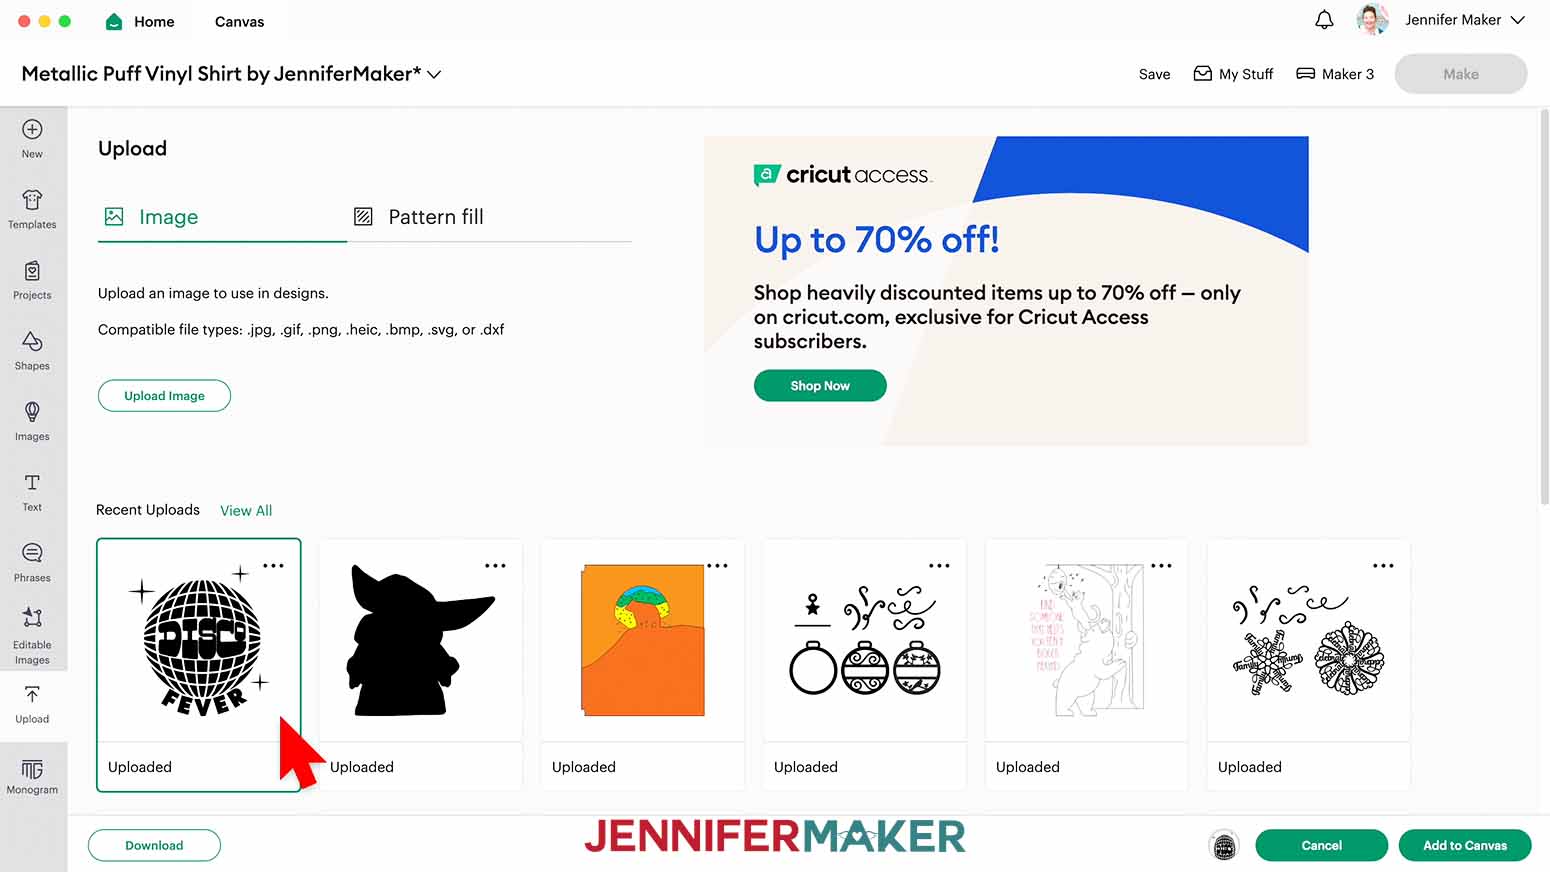
Task: Expand the project title dropdown chevron
Action: click(434, 74)
